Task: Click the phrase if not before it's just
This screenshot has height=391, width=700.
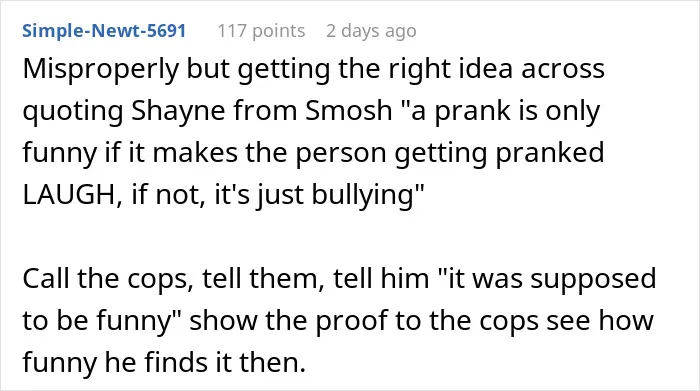Action: click(168, 196)
